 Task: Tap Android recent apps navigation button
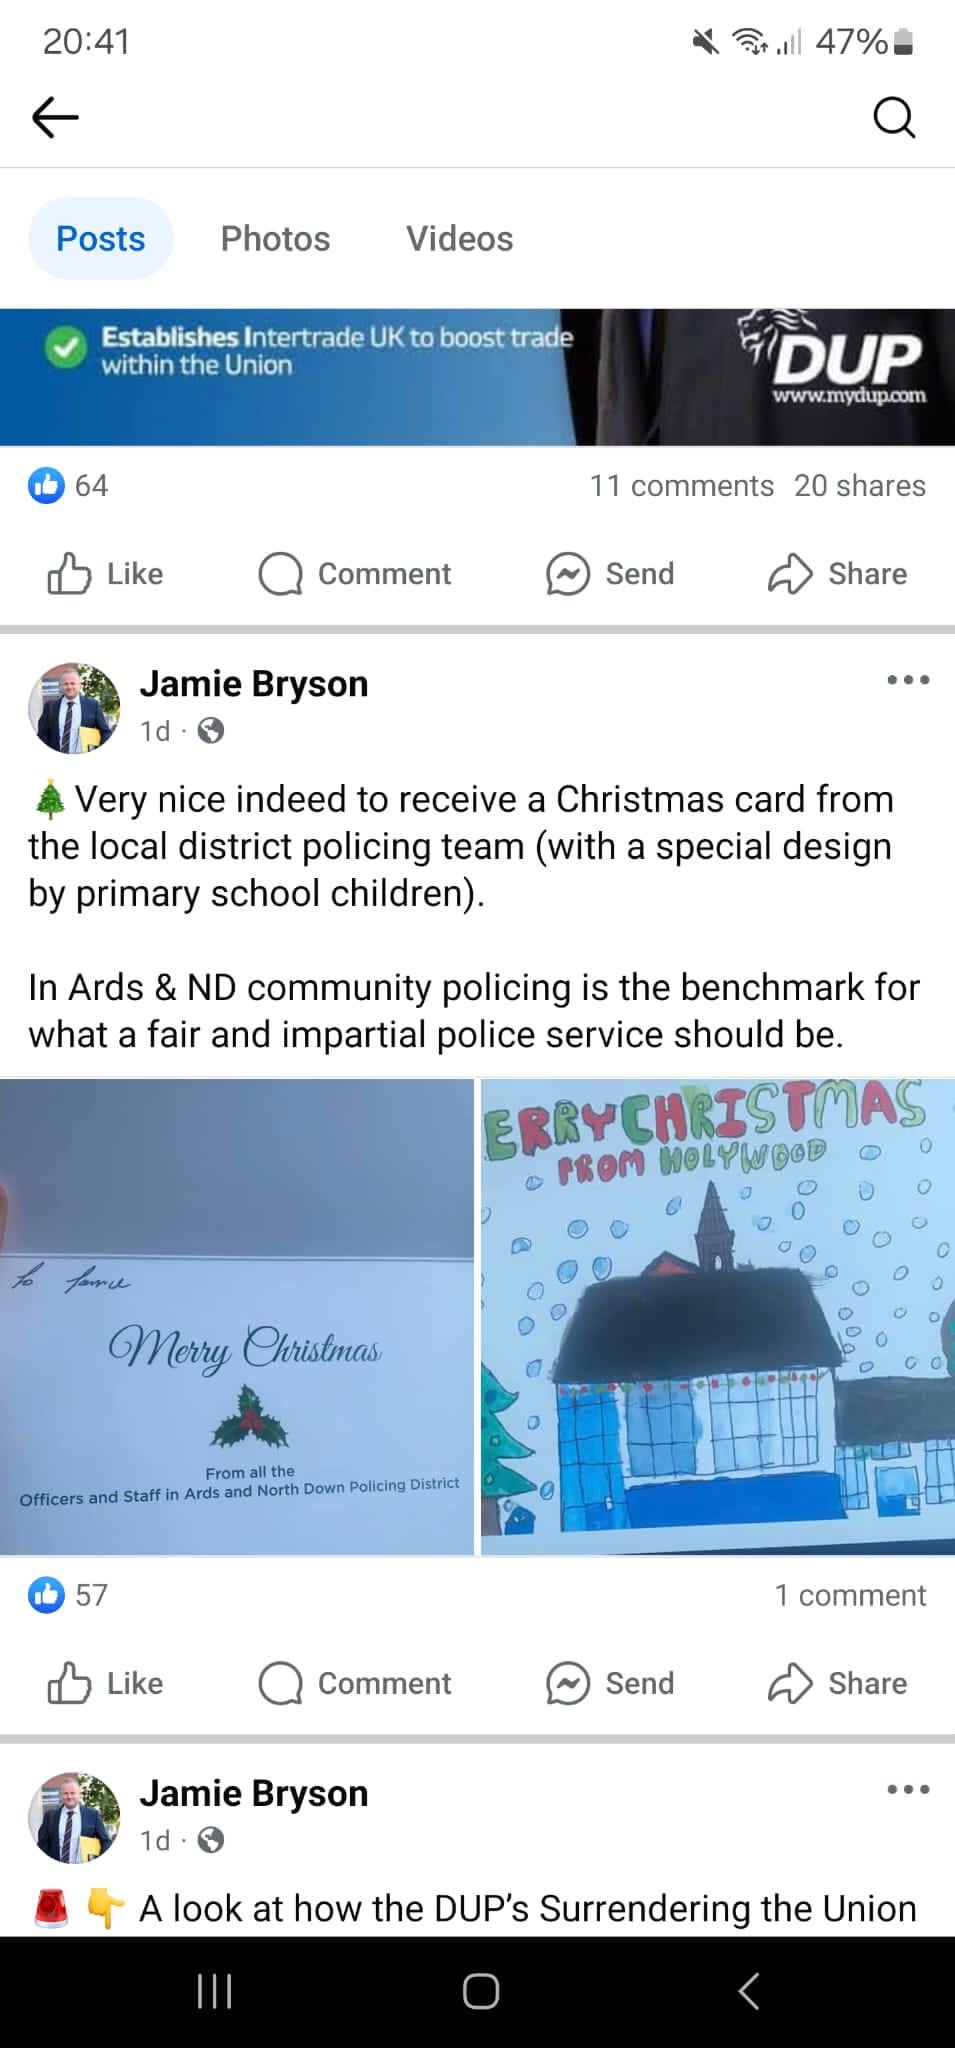tap(214, 1991)
